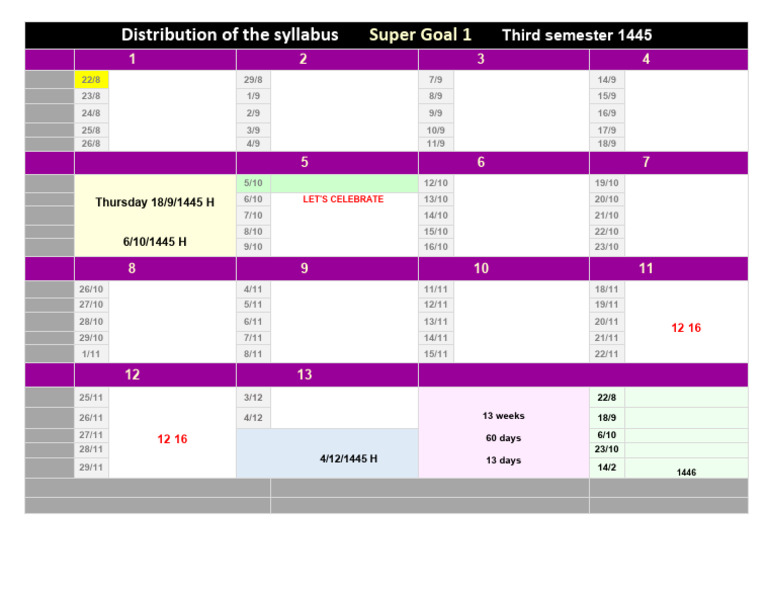Screen dimensions: 768x594
Task: Click the red 12 16 text in week 11
Action: coord(686,328)
